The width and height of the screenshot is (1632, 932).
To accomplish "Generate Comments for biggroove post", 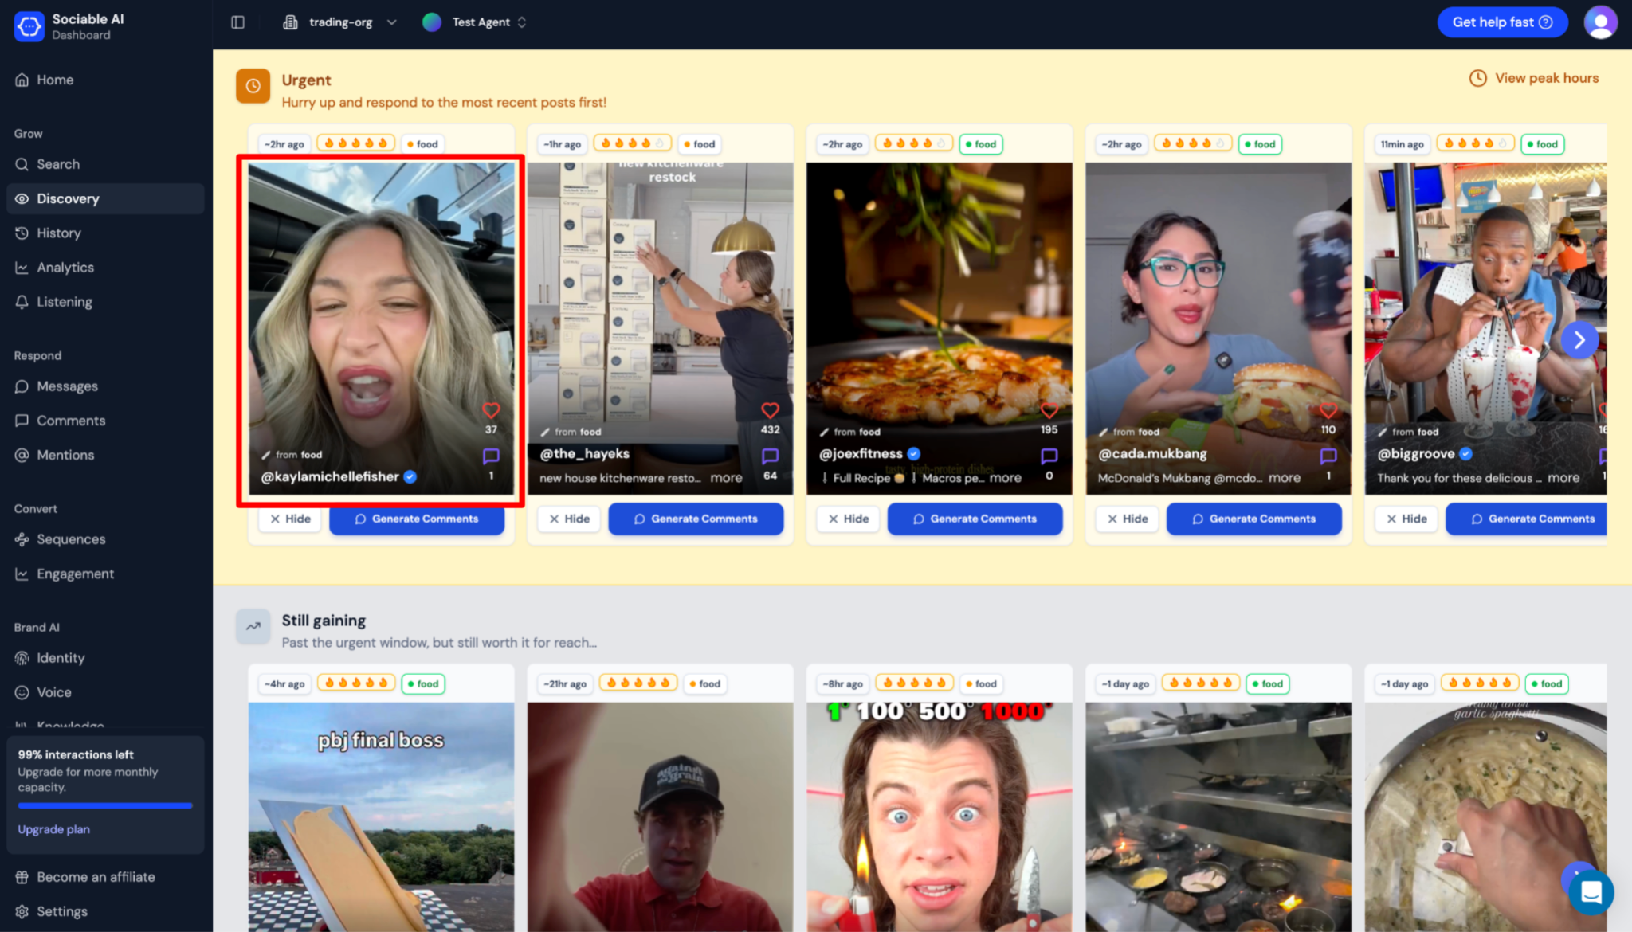I will click(x=1526, y=519).
